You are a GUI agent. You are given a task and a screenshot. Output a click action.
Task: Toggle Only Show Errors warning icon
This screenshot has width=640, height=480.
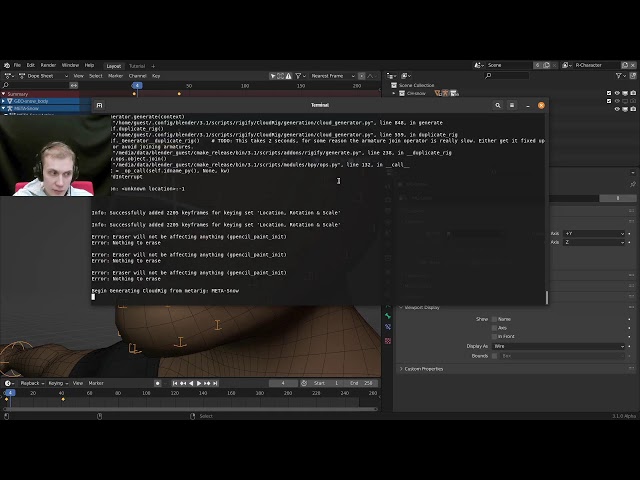289,76
